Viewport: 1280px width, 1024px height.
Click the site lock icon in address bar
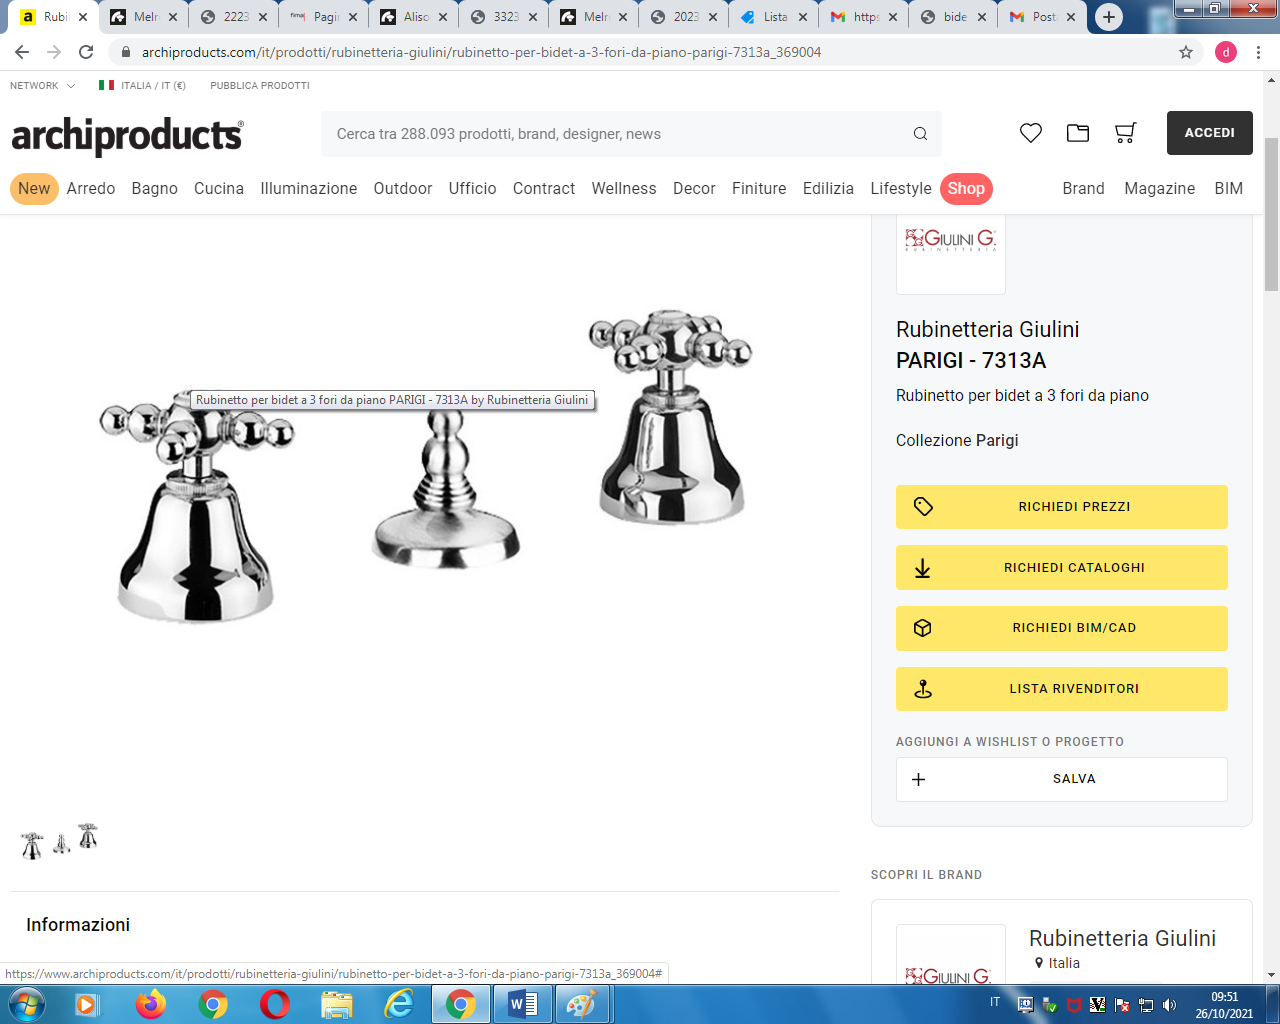click(x=126, y=52)
